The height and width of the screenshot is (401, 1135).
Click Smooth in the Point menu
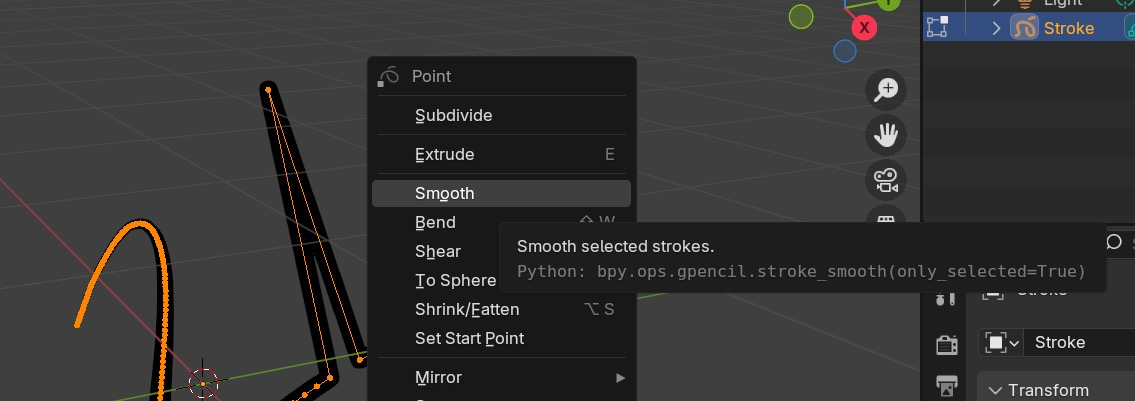(445, 193)
